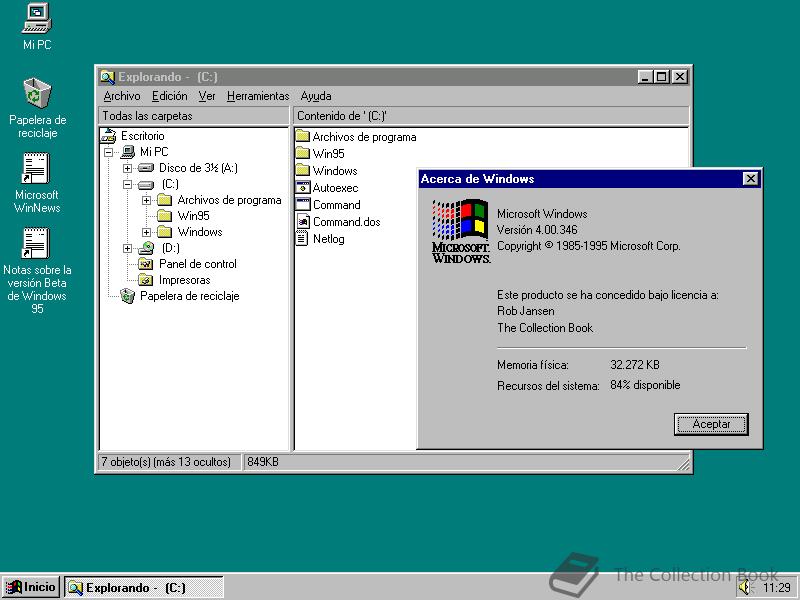Click the 849KB status bar entry

(263, 462)
